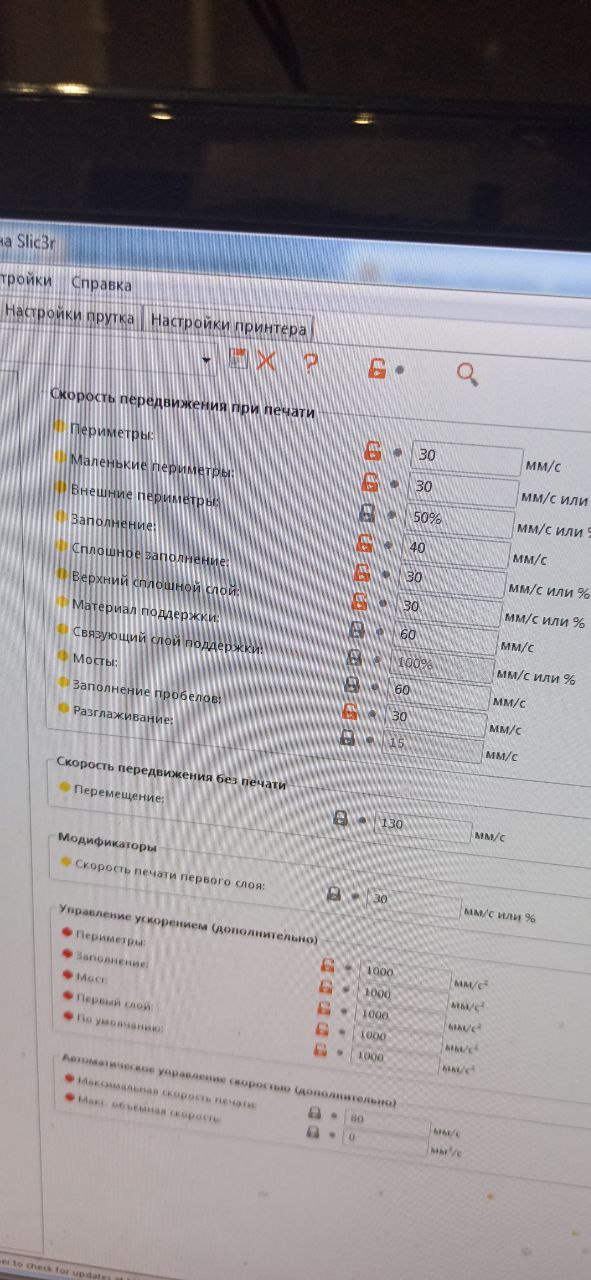This screenshot has width=591, height=1280.
Task: Save the current print preset
Action: click(238, 360)
